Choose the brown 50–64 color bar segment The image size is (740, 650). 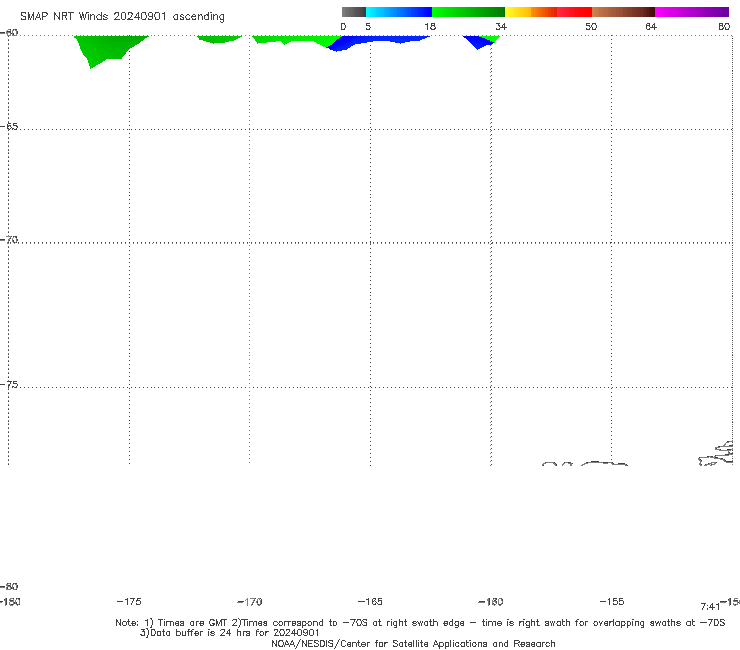click(623, 12)
